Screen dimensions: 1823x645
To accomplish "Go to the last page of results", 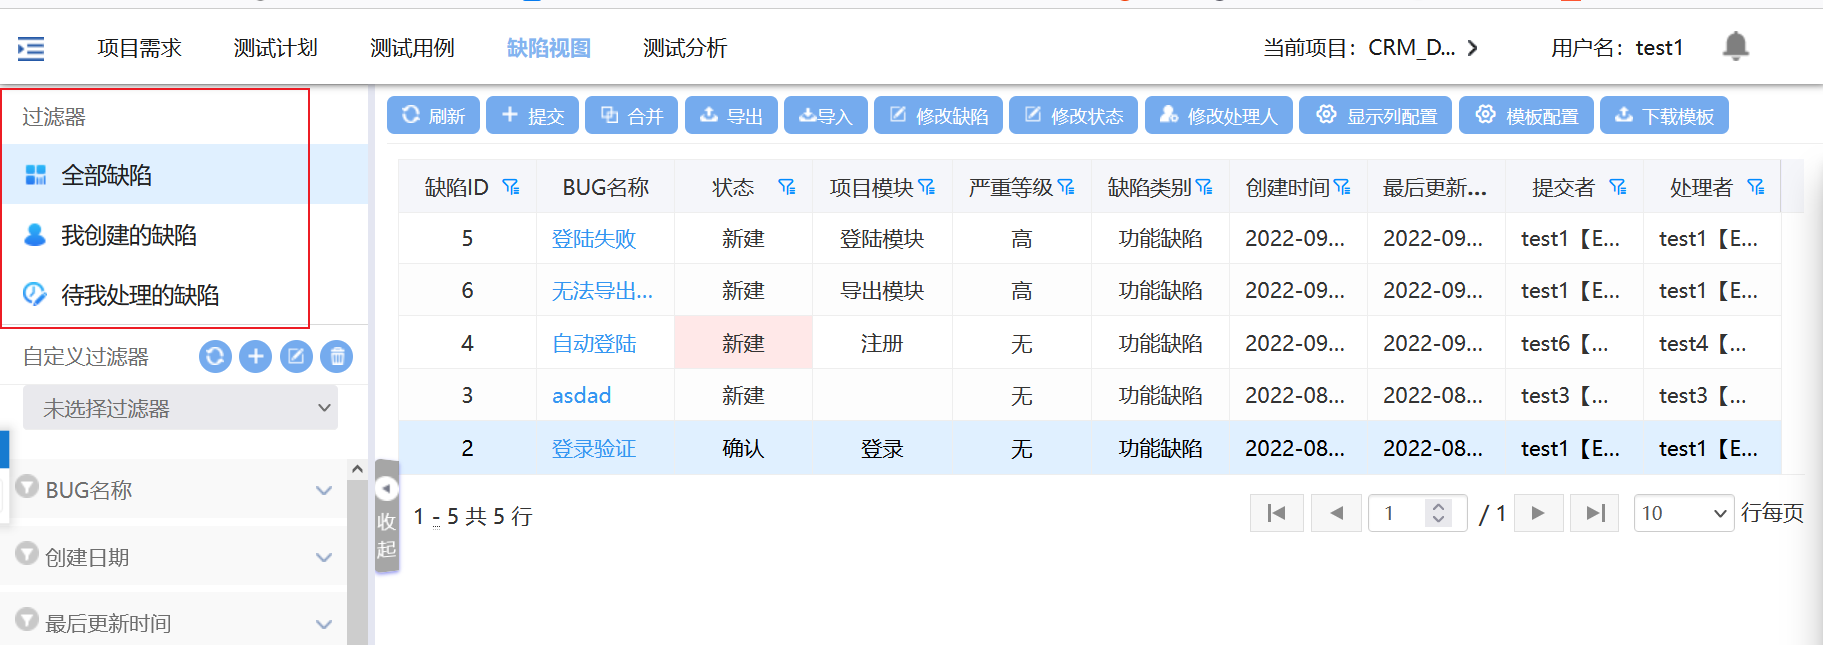I will [x=1595, y=513].
